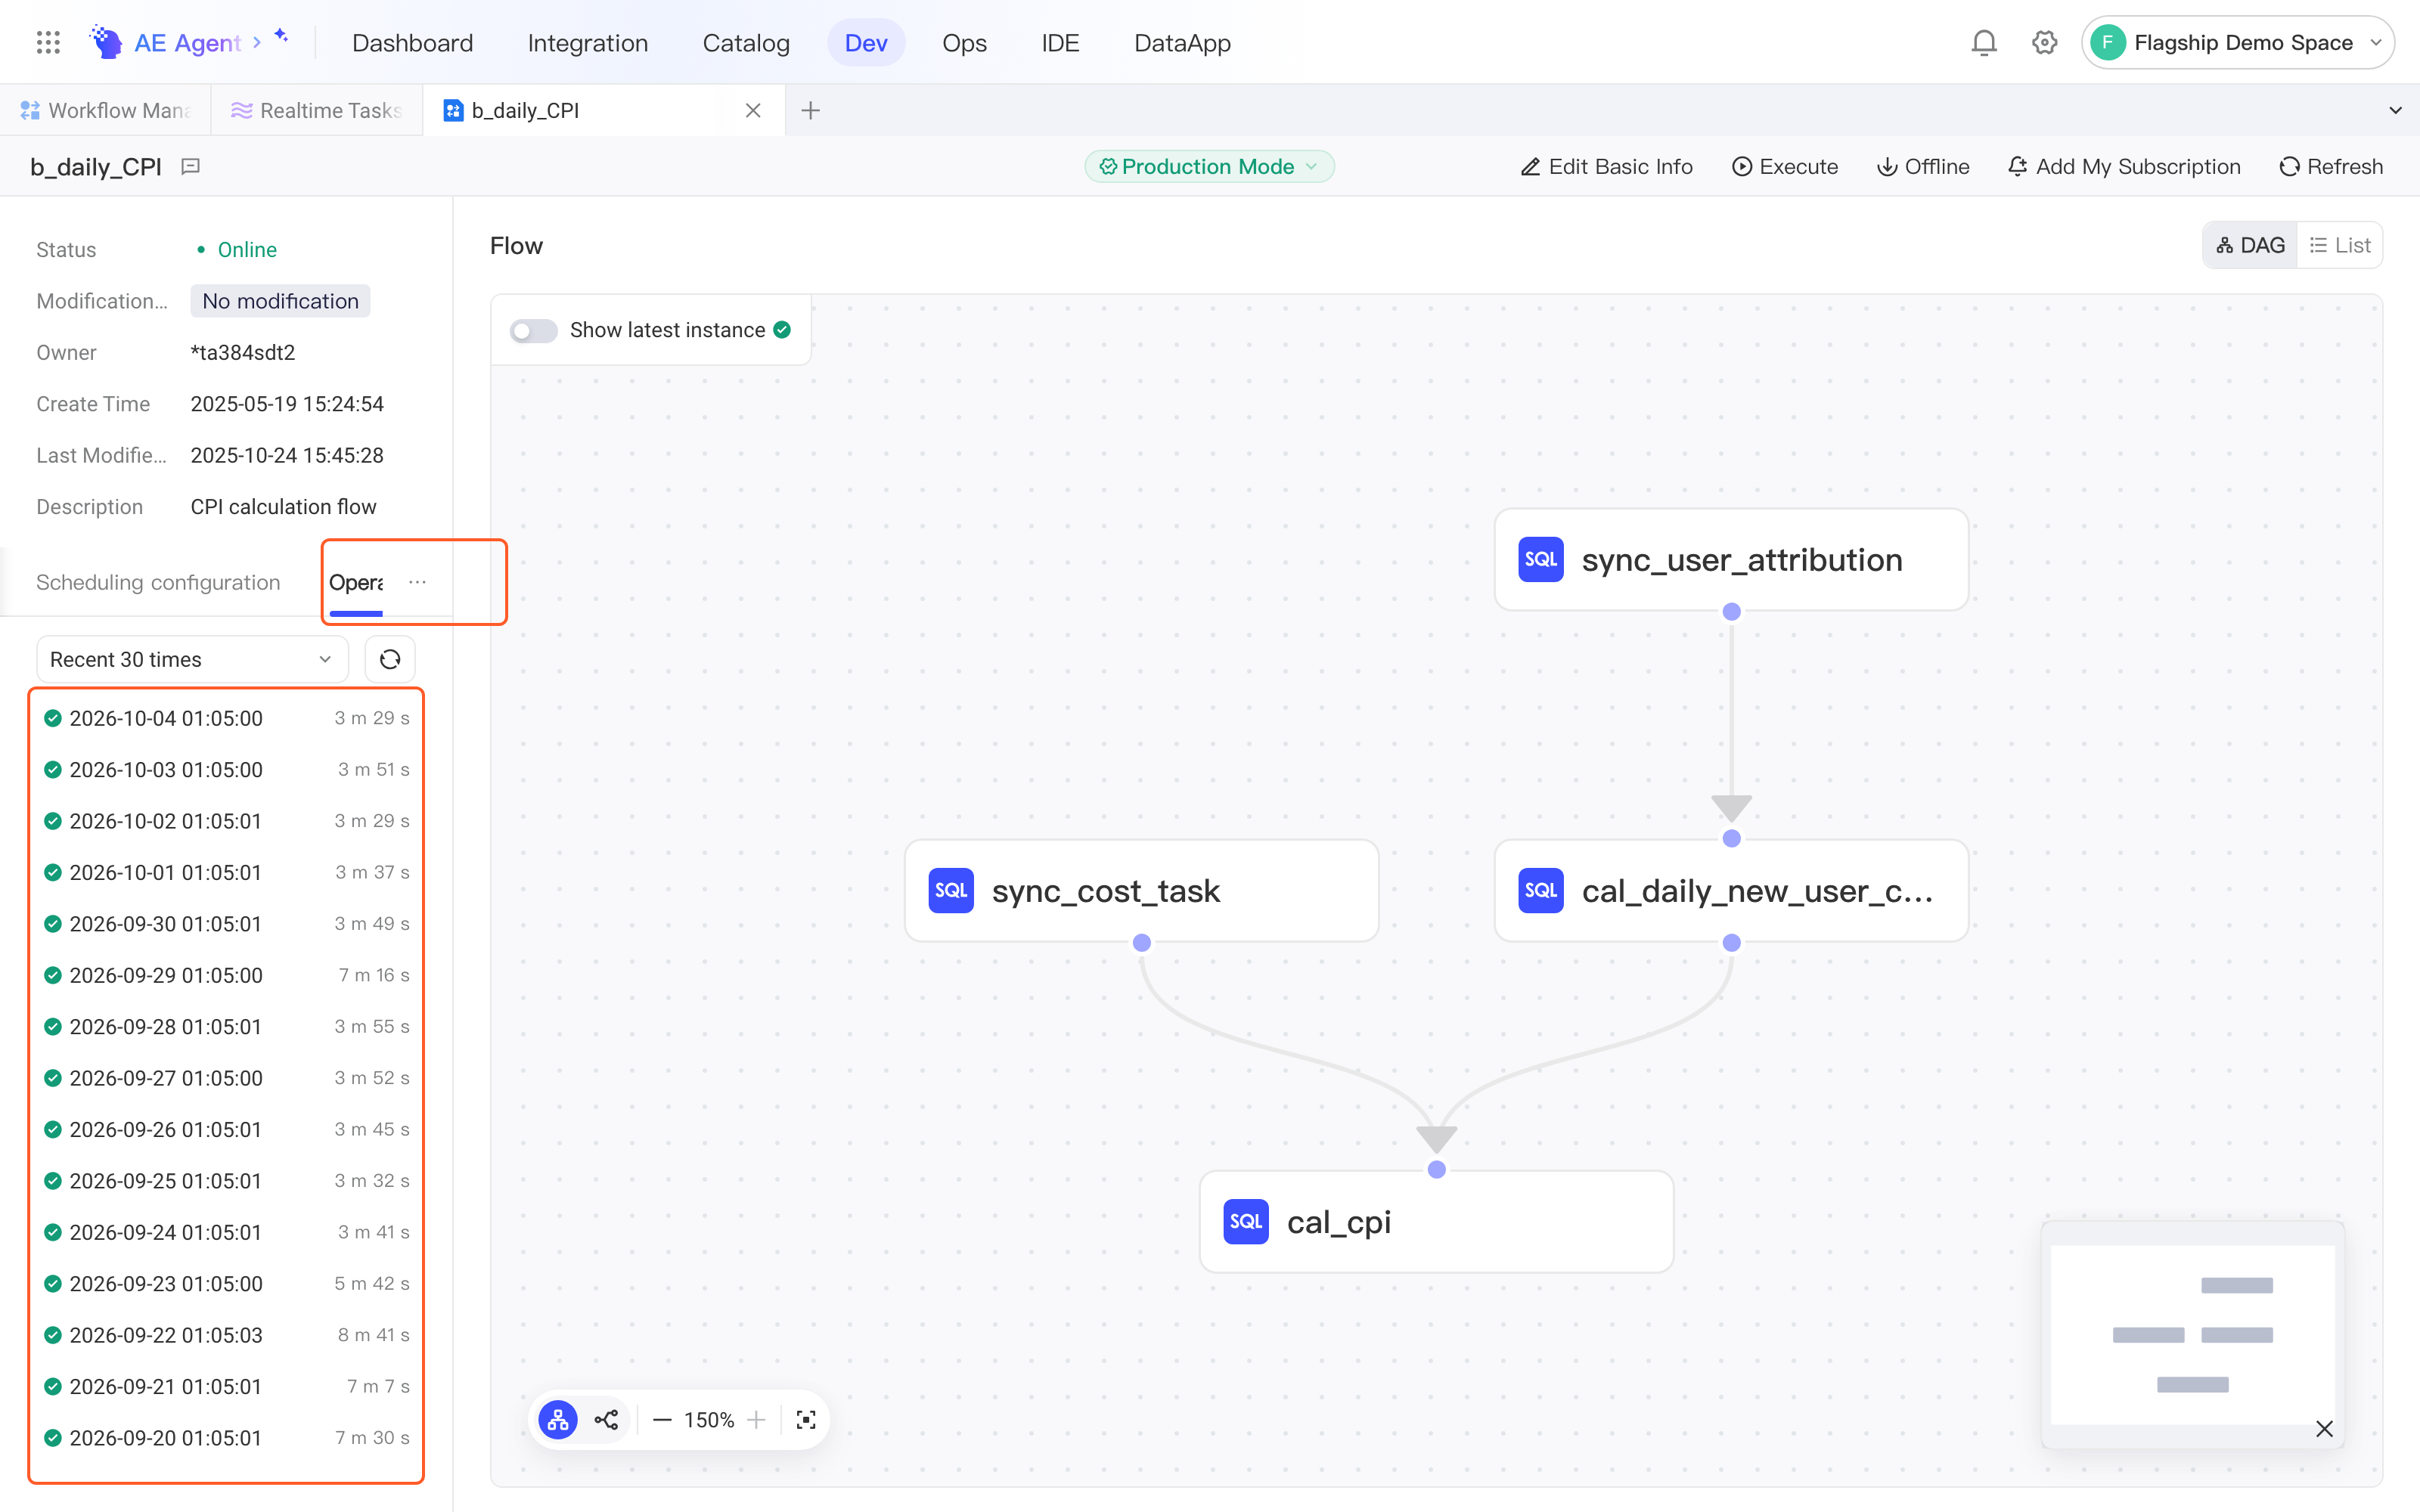Click SQL icon on sync_cost_task node
The height and width of the screenshot is (1512, 2420).
pos(951,890)
